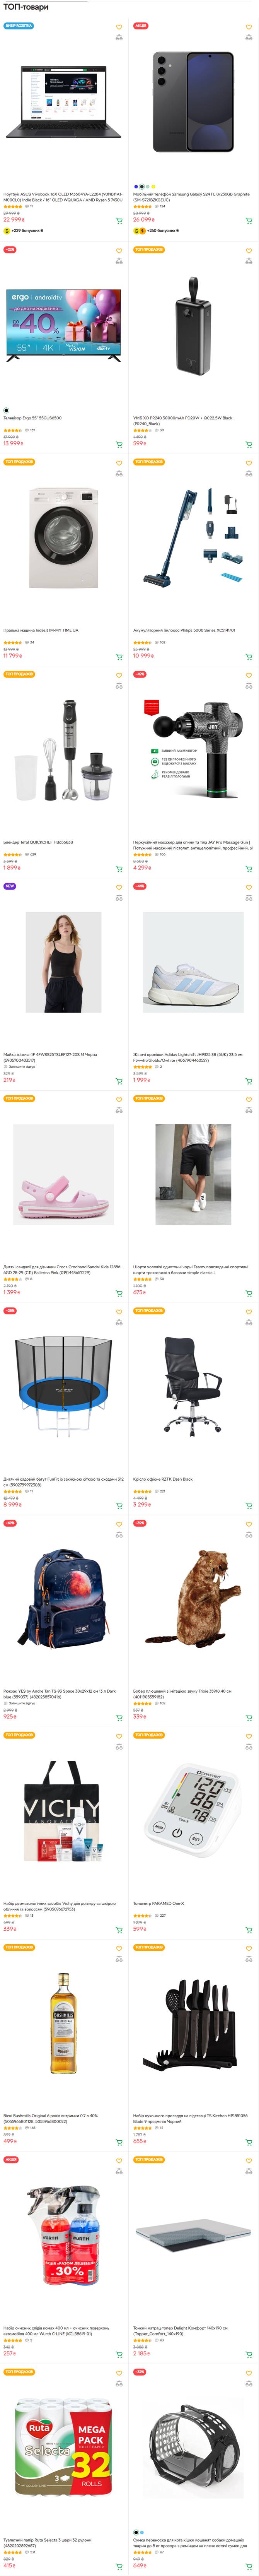This screenshot has width=259, height=2576.
Task: Add FunFit garden trampoline to comparison
Action: pos(119,1322)
